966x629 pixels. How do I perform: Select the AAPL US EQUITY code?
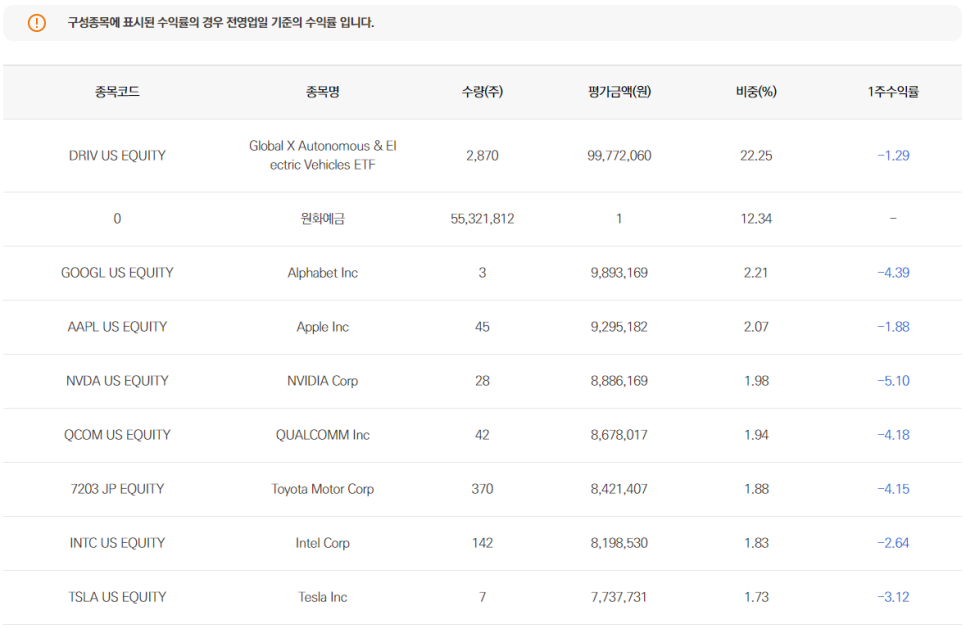tap(117, 327)
